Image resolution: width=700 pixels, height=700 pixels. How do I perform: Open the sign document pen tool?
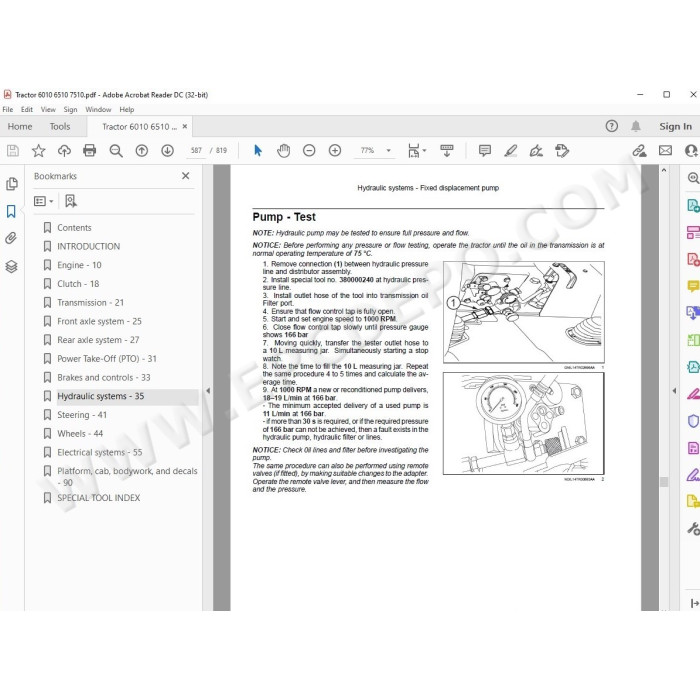click(x=536, y=151)
